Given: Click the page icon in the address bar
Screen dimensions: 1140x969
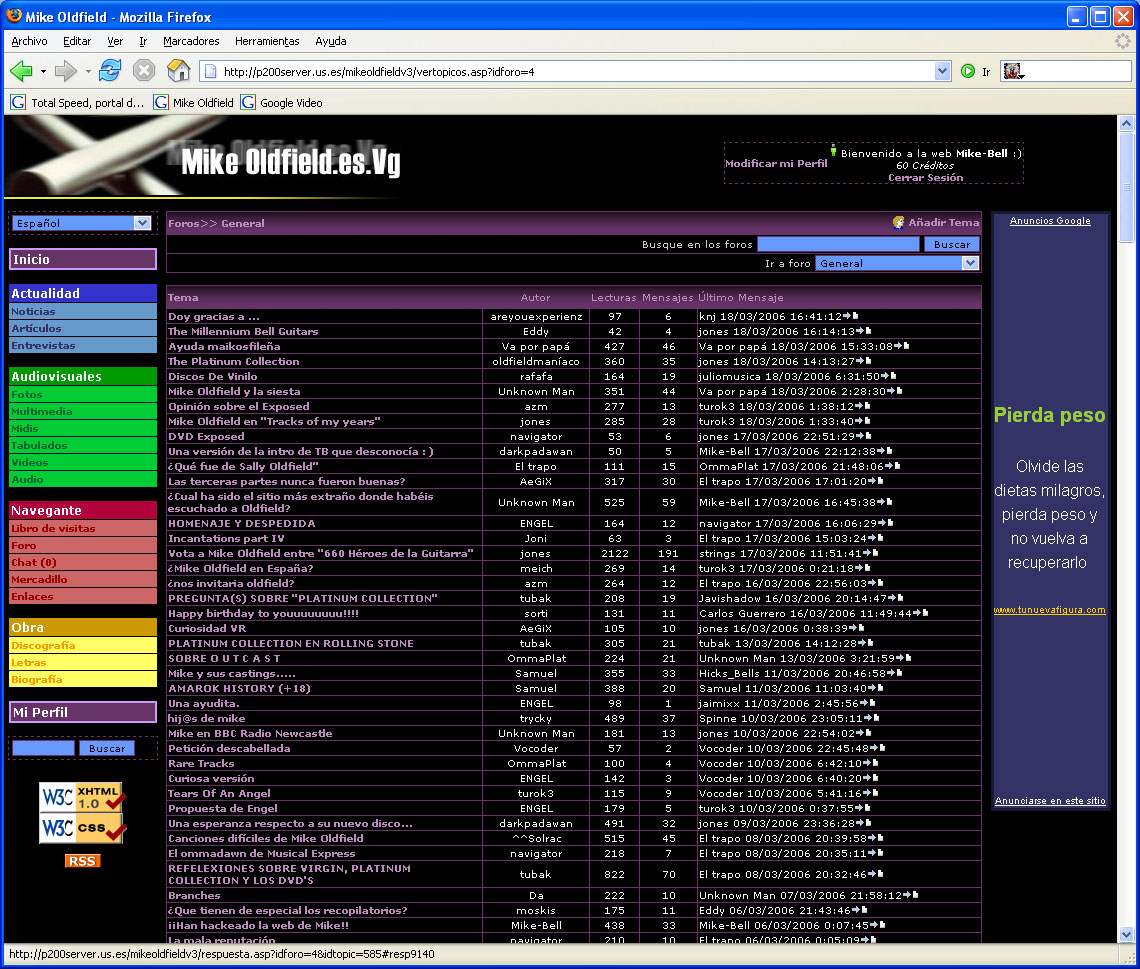Looking at the screenshot, I should pyautogui.click(x=211, y=71).
